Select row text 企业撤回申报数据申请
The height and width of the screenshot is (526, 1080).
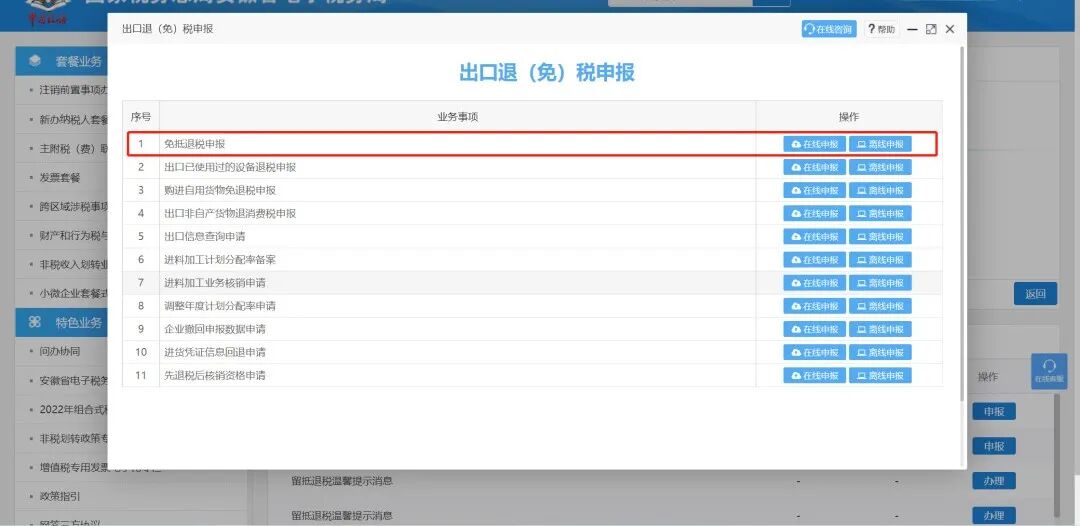click(215, 329)
